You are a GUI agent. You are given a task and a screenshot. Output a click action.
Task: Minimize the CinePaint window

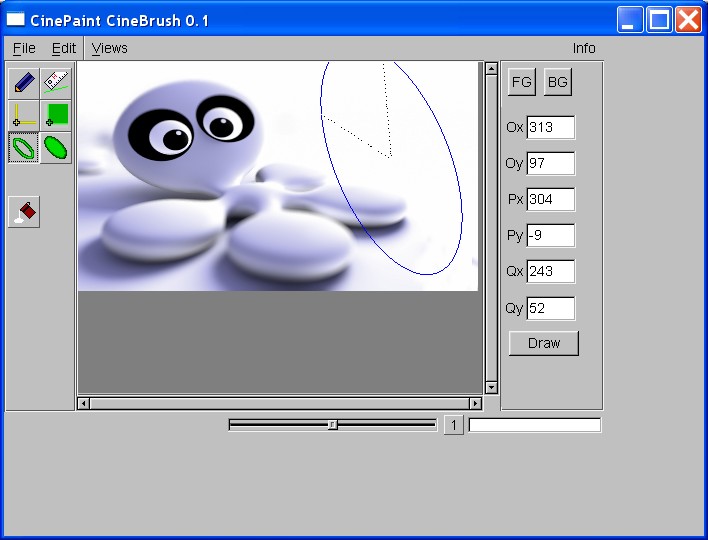[630, 20]
